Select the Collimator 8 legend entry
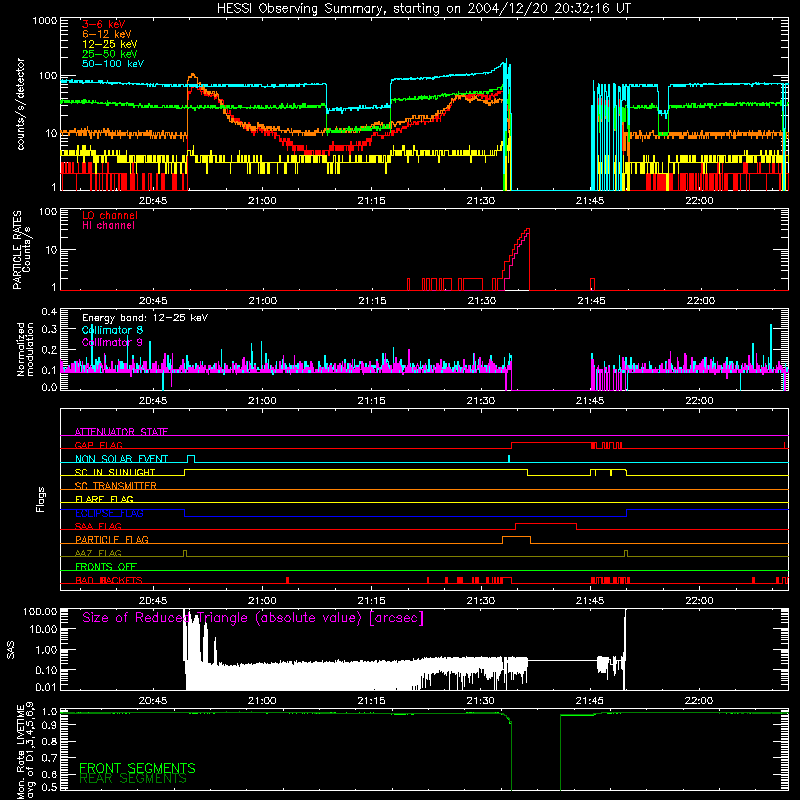 pos(112,330)
